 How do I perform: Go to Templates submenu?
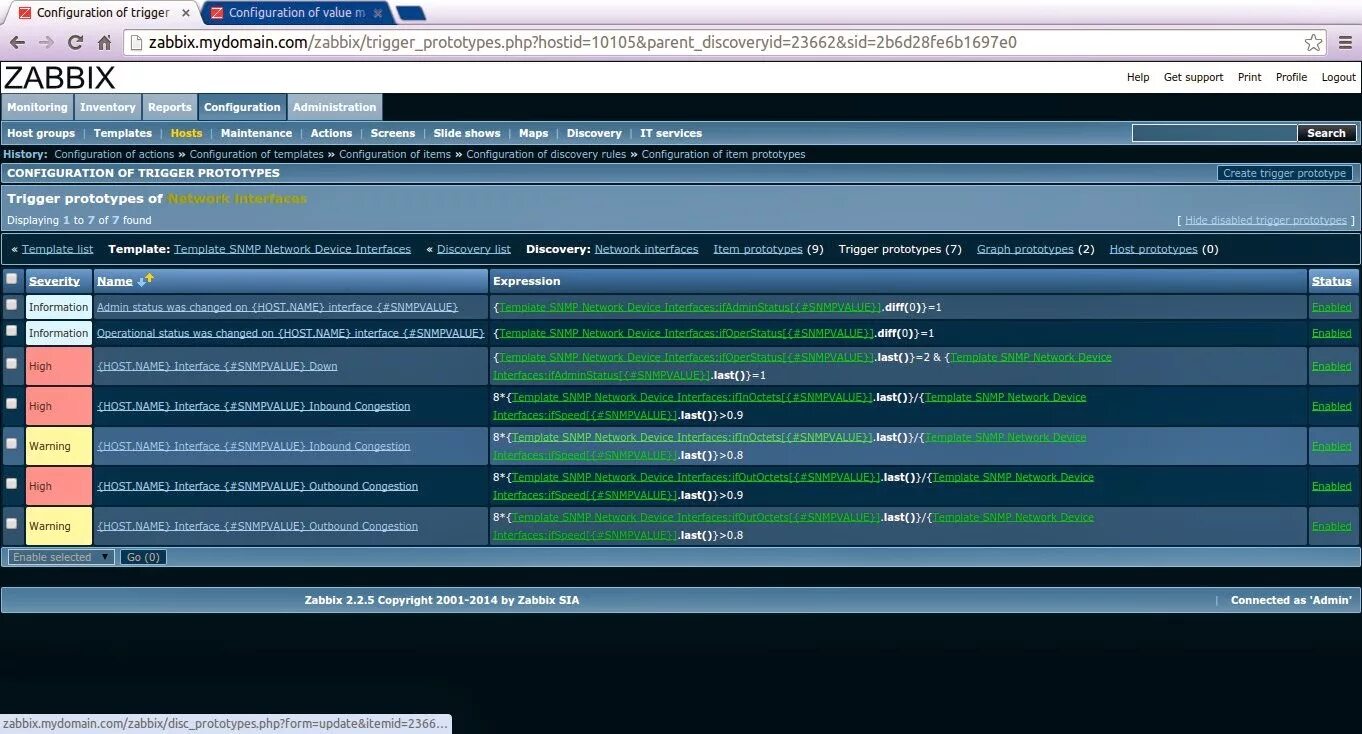pyautogui.click(x=123, y=133)
